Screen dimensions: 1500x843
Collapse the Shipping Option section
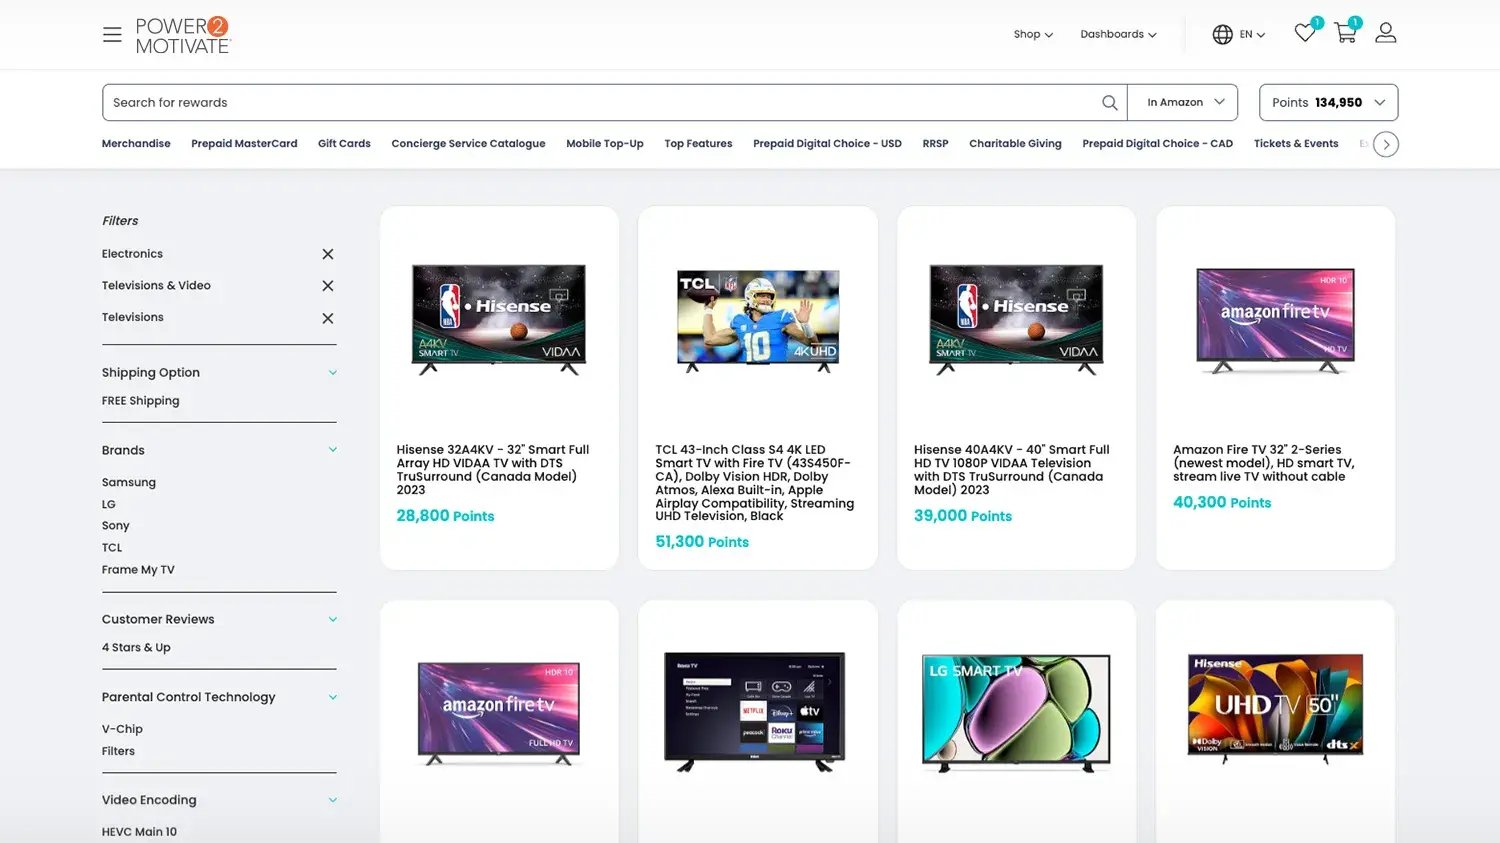click(x=333, y=373)
